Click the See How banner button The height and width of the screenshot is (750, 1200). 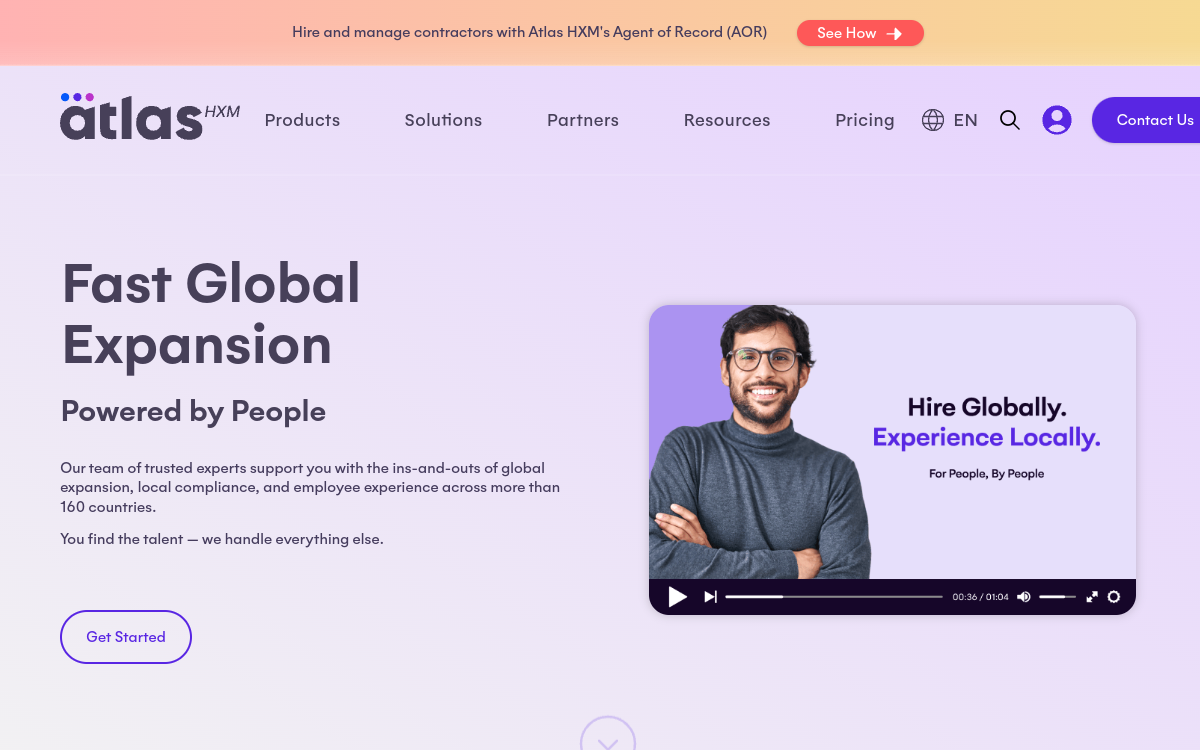coord(860,33)
